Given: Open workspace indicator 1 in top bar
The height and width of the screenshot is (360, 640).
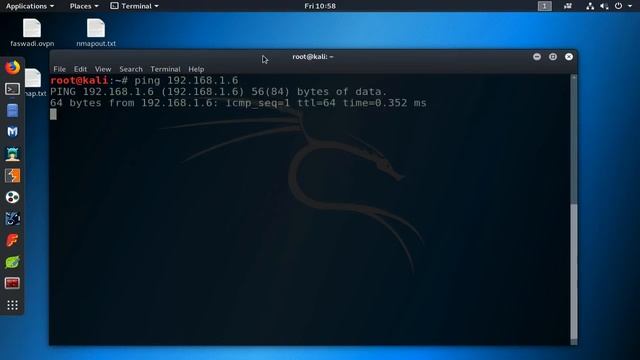Looking at the screenshot, I should click(544, 6).
